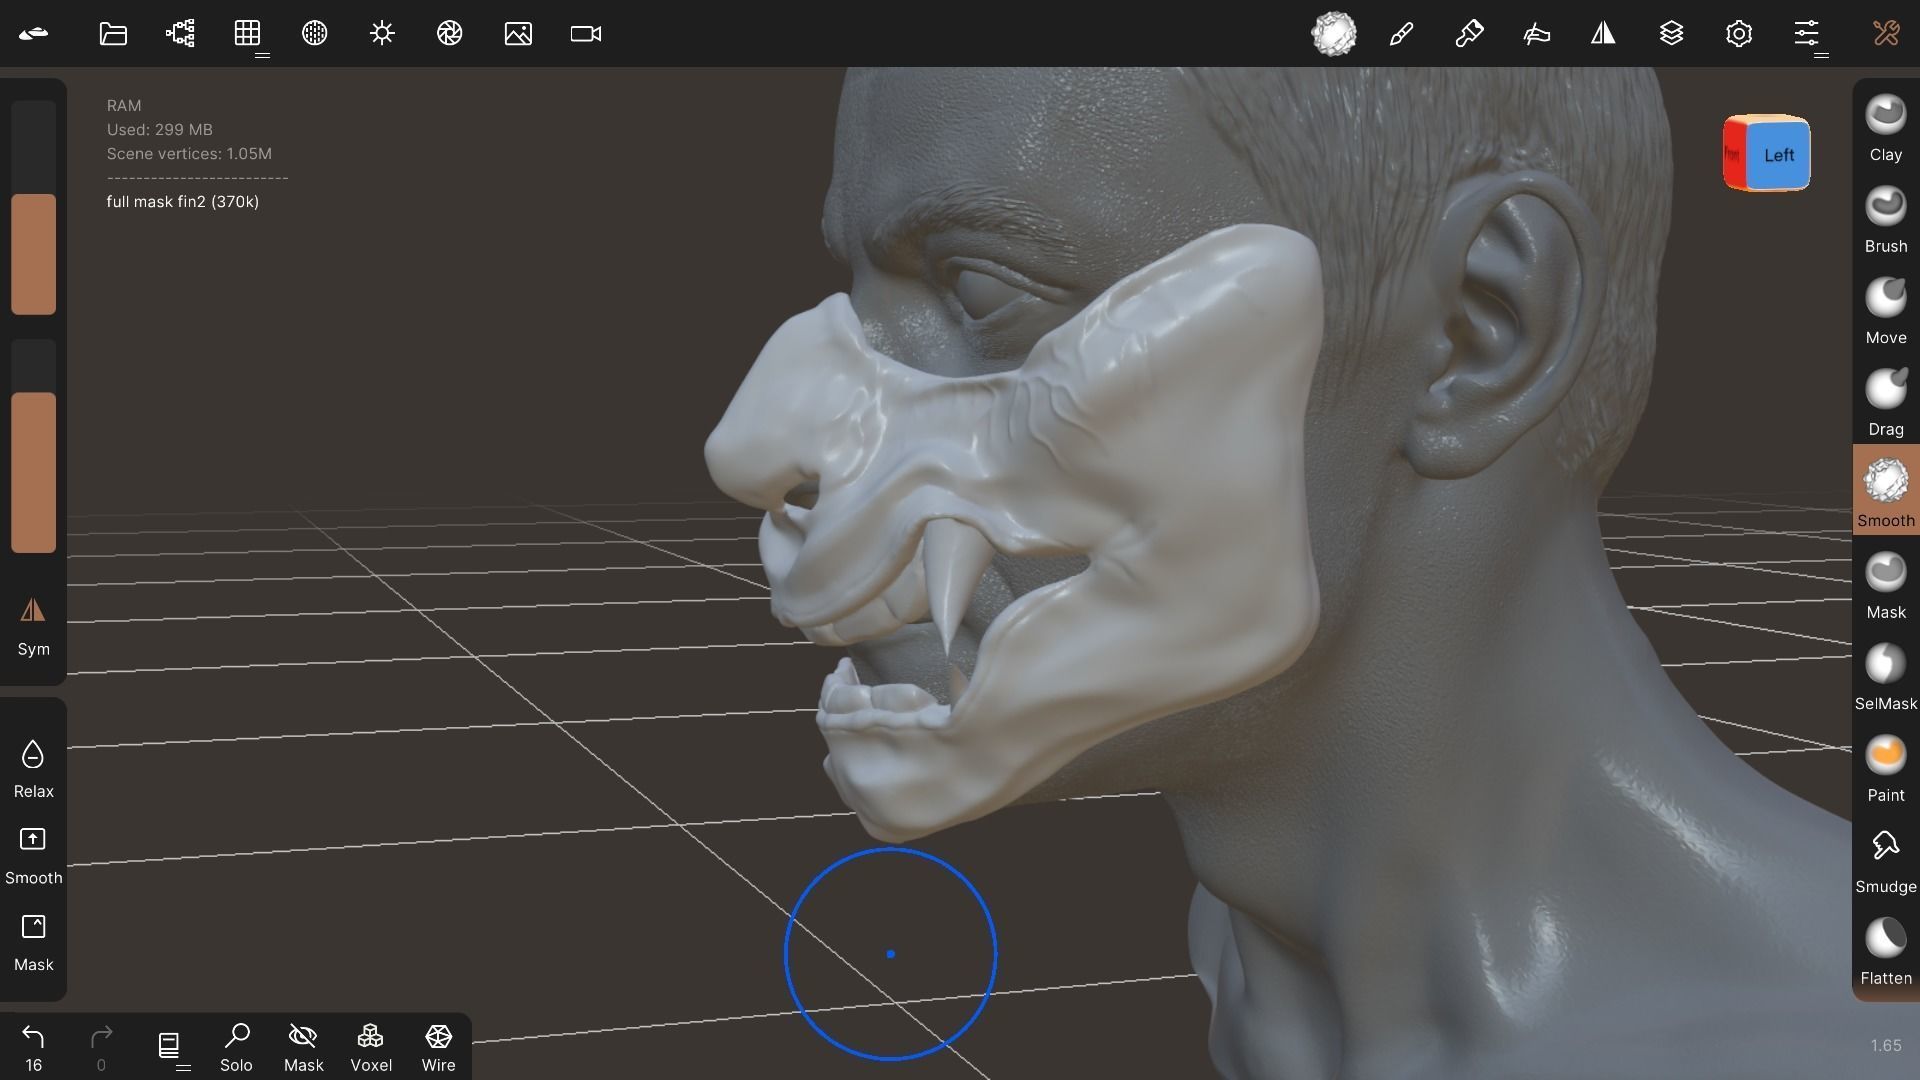Select the Drag tool
Viewport: 1920px width, 1080px height.
[1886, 402]
